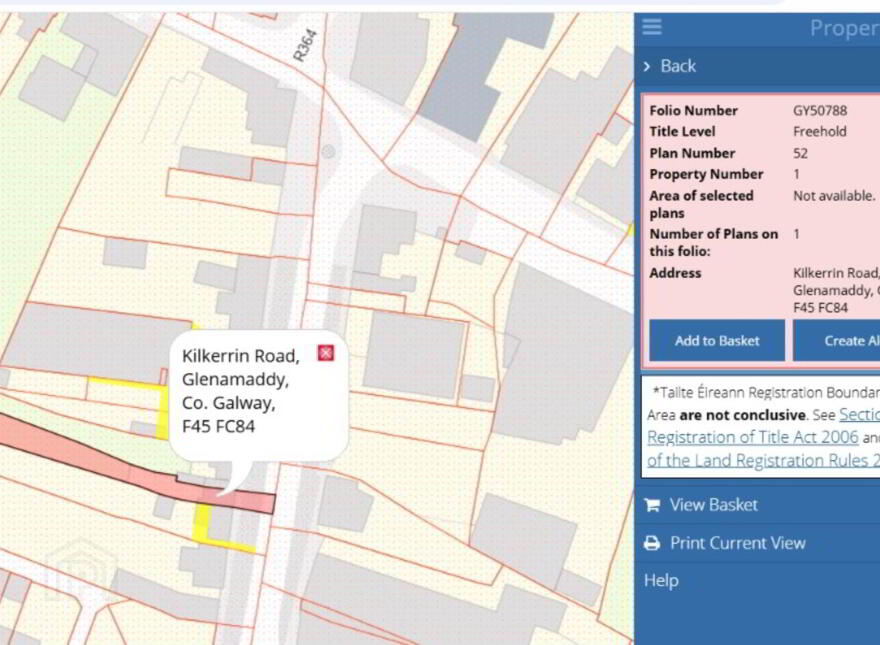Click the roundabout marker on R364 road
This screenshot has width=880, height=645.
pyautogui.click(x=328, y=151)
